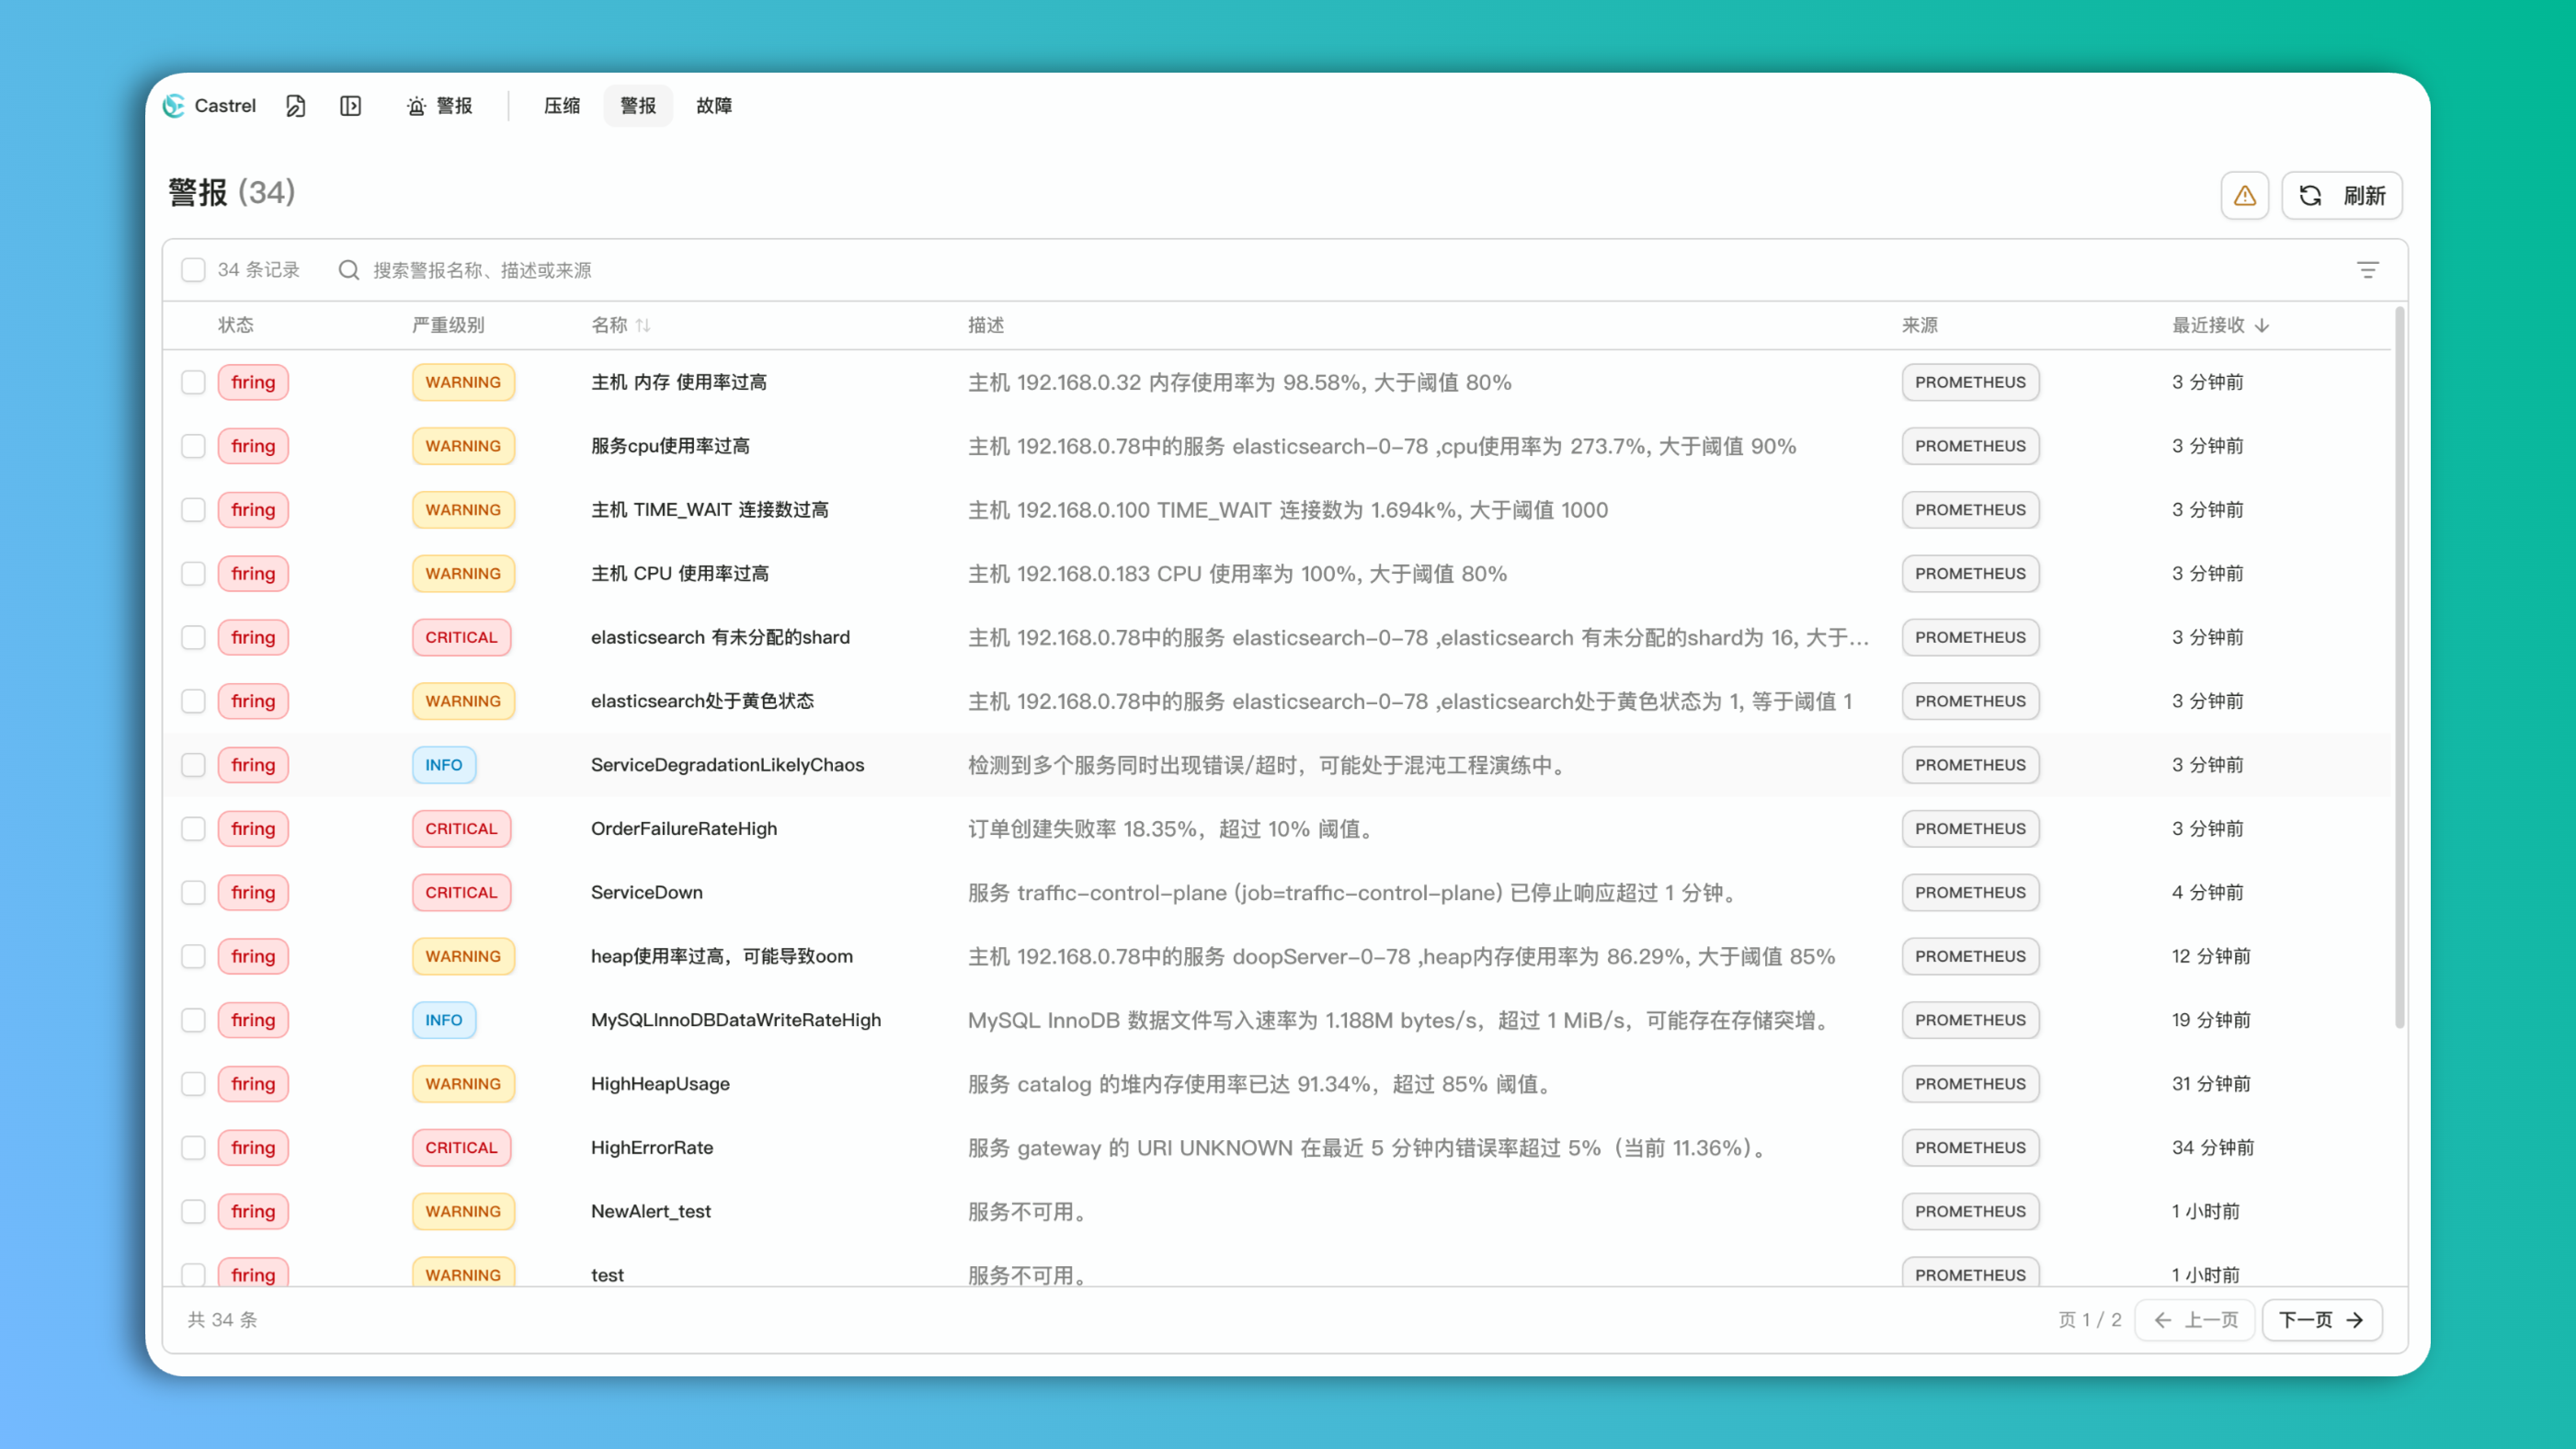The image size is (2576, 1449).
Task: Click PROMETHEUS source on NewAlert_test row
Action: click(x=1970, y=1211)
